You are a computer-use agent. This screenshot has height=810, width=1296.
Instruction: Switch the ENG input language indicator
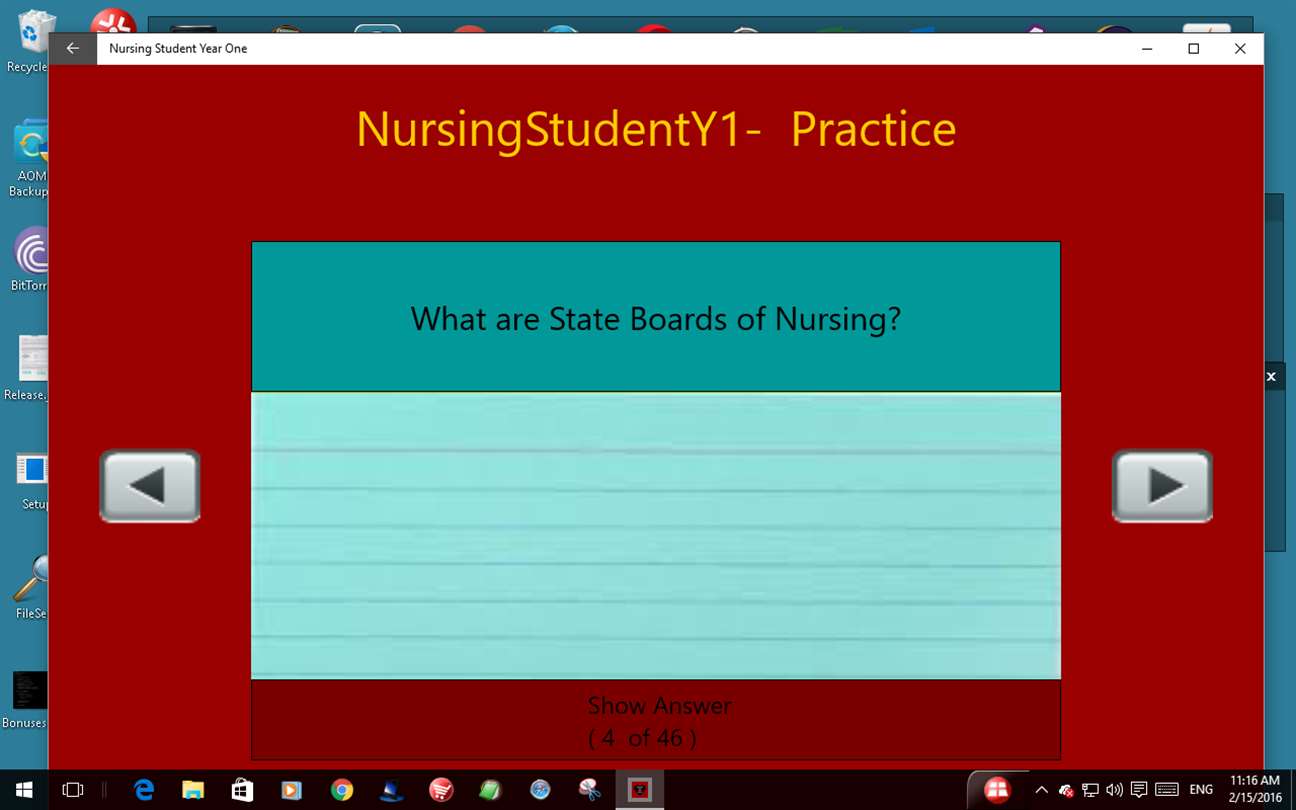[1201, 790]
